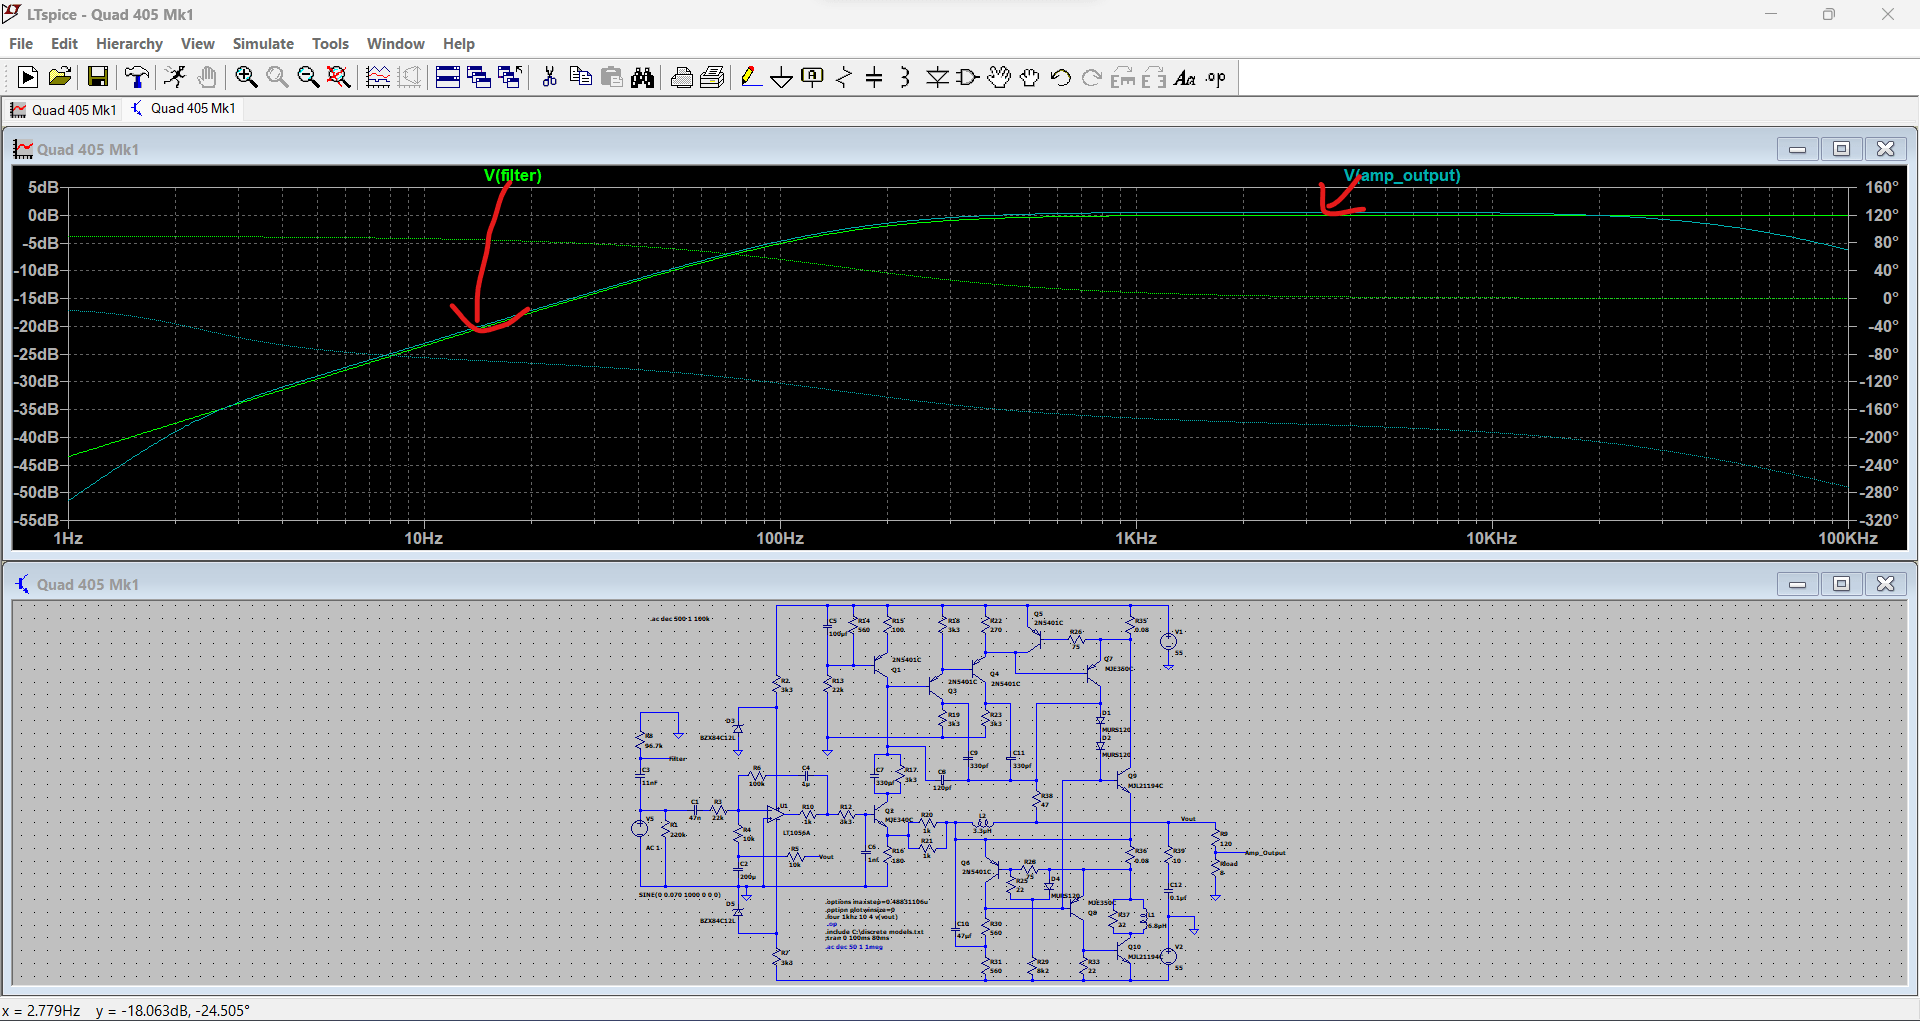This screenshot has height=1021, width=1920.
Task: Minimize the schematic child window
Action: pyautogui.click(x=1797, y=584)
